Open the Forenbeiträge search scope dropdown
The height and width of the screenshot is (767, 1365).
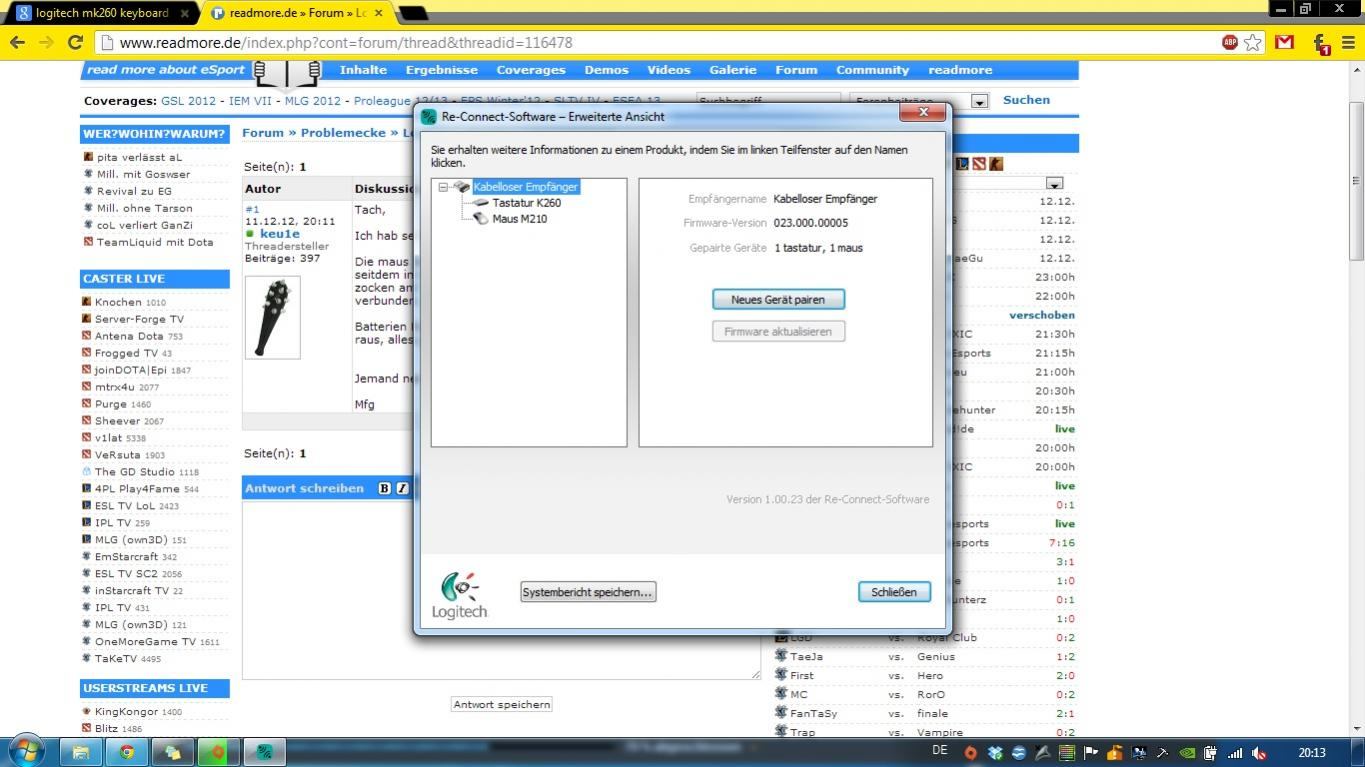980,101
